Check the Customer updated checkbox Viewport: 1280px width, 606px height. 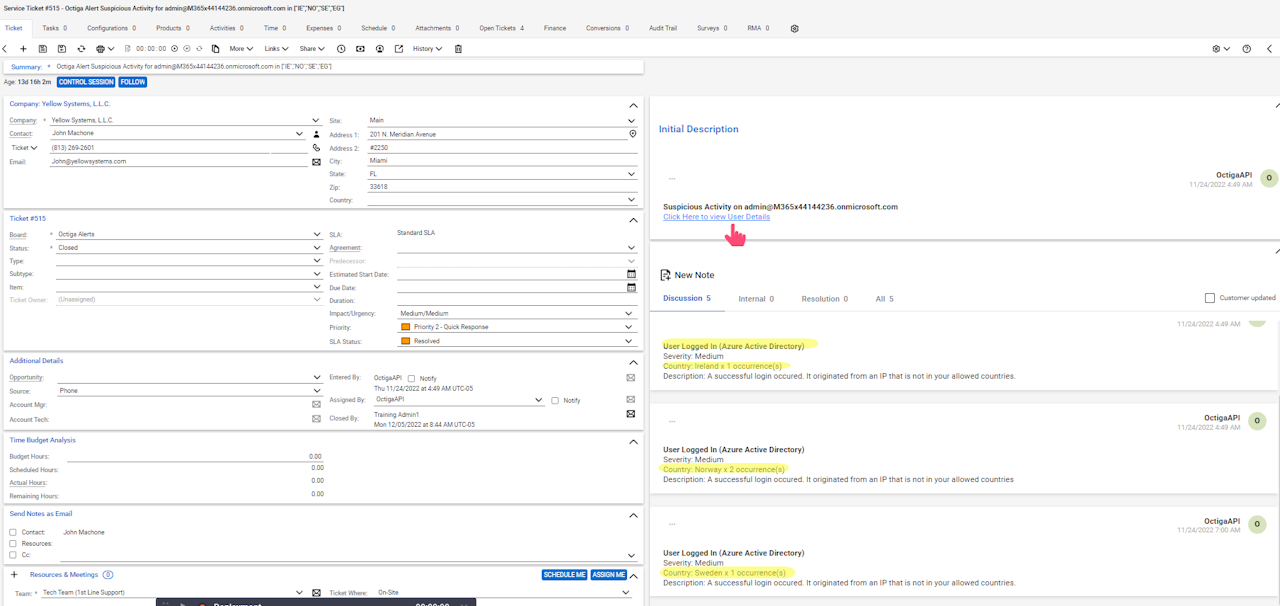coord(1210,298)
